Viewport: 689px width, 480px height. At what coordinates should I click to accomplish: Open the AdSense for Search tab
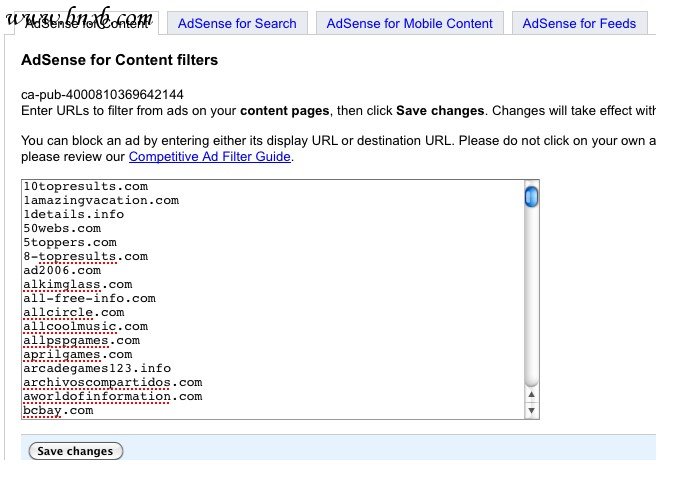(237, 23)
